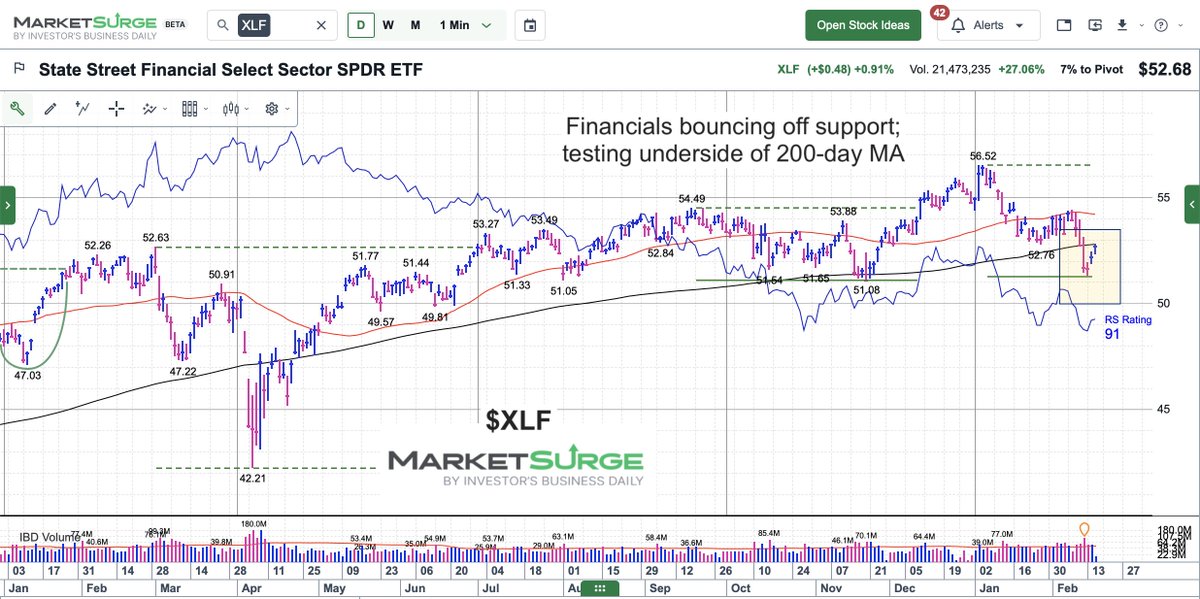Image resolution: width=1200 pixels, height=599 pixels.
Task: Click the RS Rating 91 label
Action: tap(1127, 327)
